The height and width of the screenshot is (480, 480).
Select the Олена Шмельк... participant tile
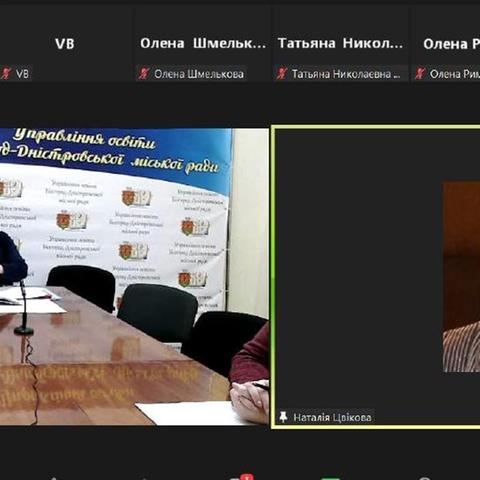click(x=203, y=43)
